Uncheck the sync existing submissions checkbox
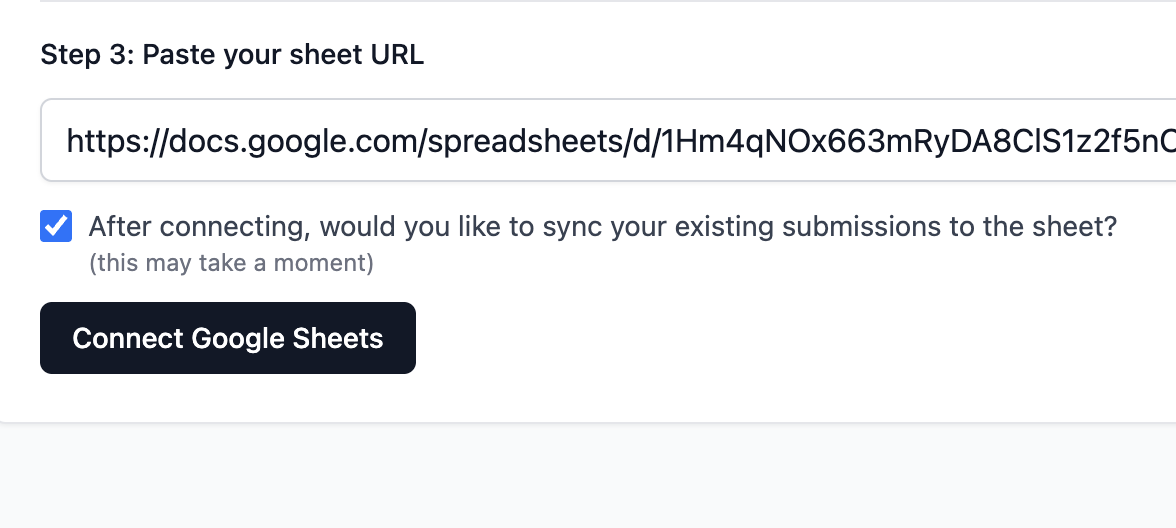 click(x=56, y=226)
